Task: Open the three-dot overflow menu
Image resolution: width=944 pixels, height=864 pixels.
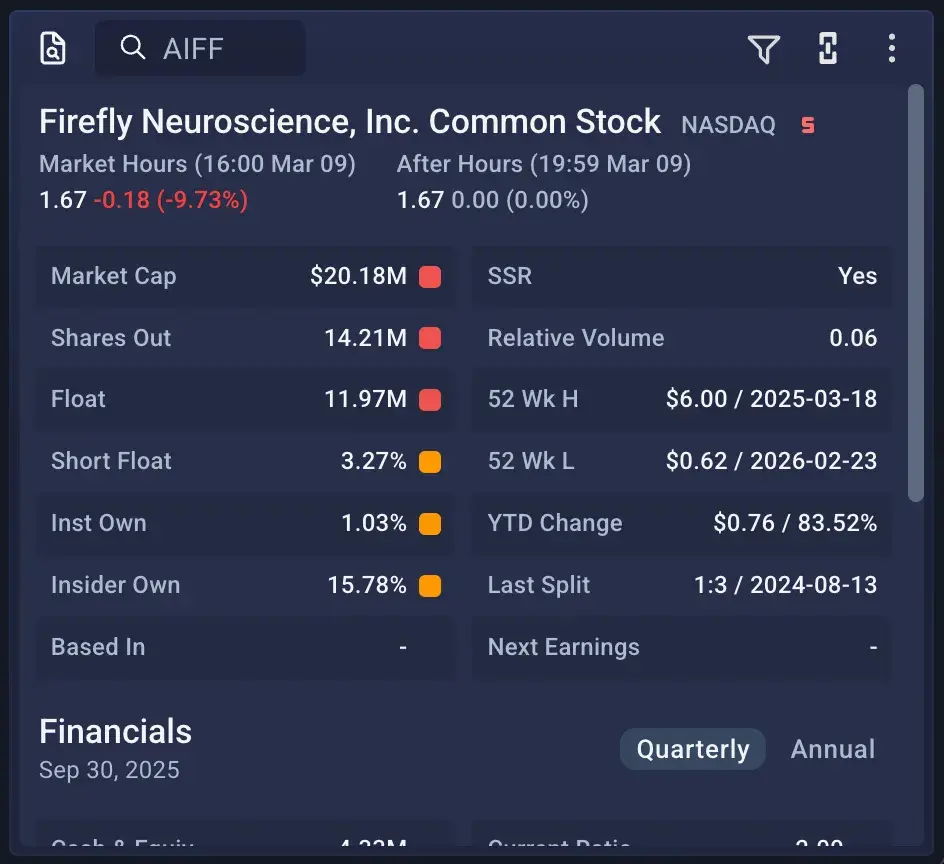Action: click(x=891, y=48)
